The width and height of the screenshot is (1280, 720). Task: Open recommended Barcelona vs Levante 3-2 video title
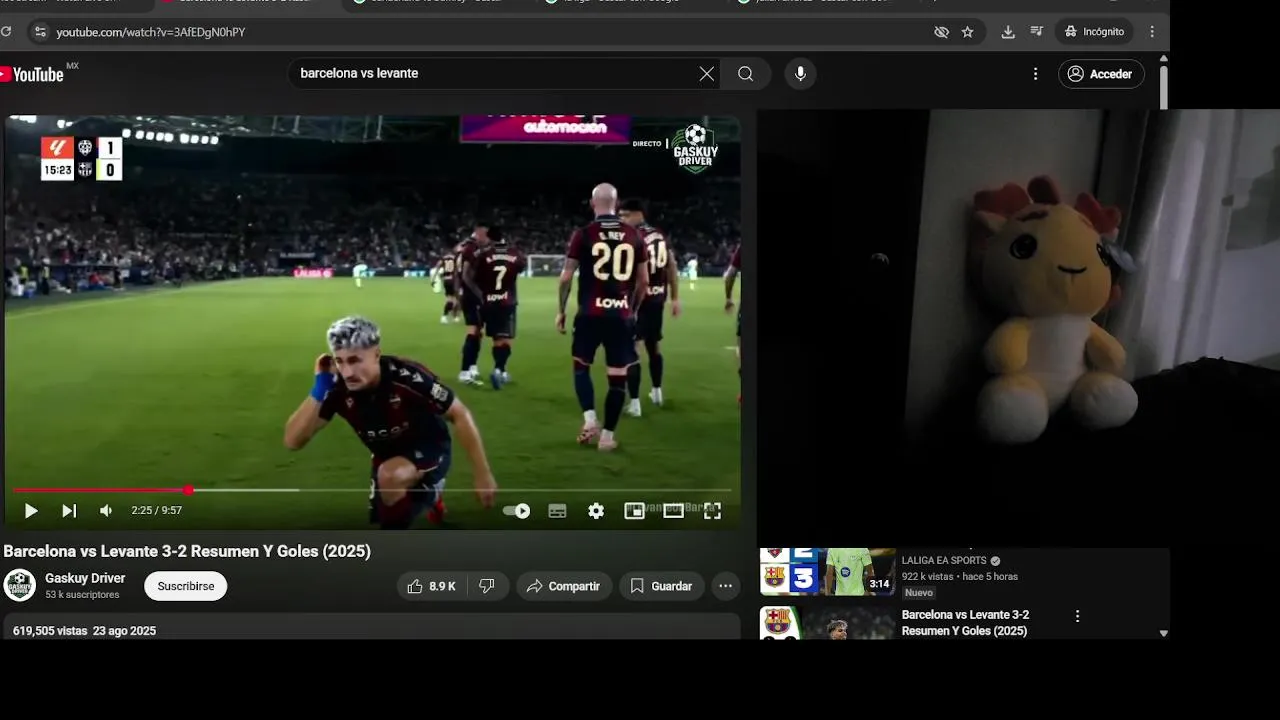coord(965,623)
